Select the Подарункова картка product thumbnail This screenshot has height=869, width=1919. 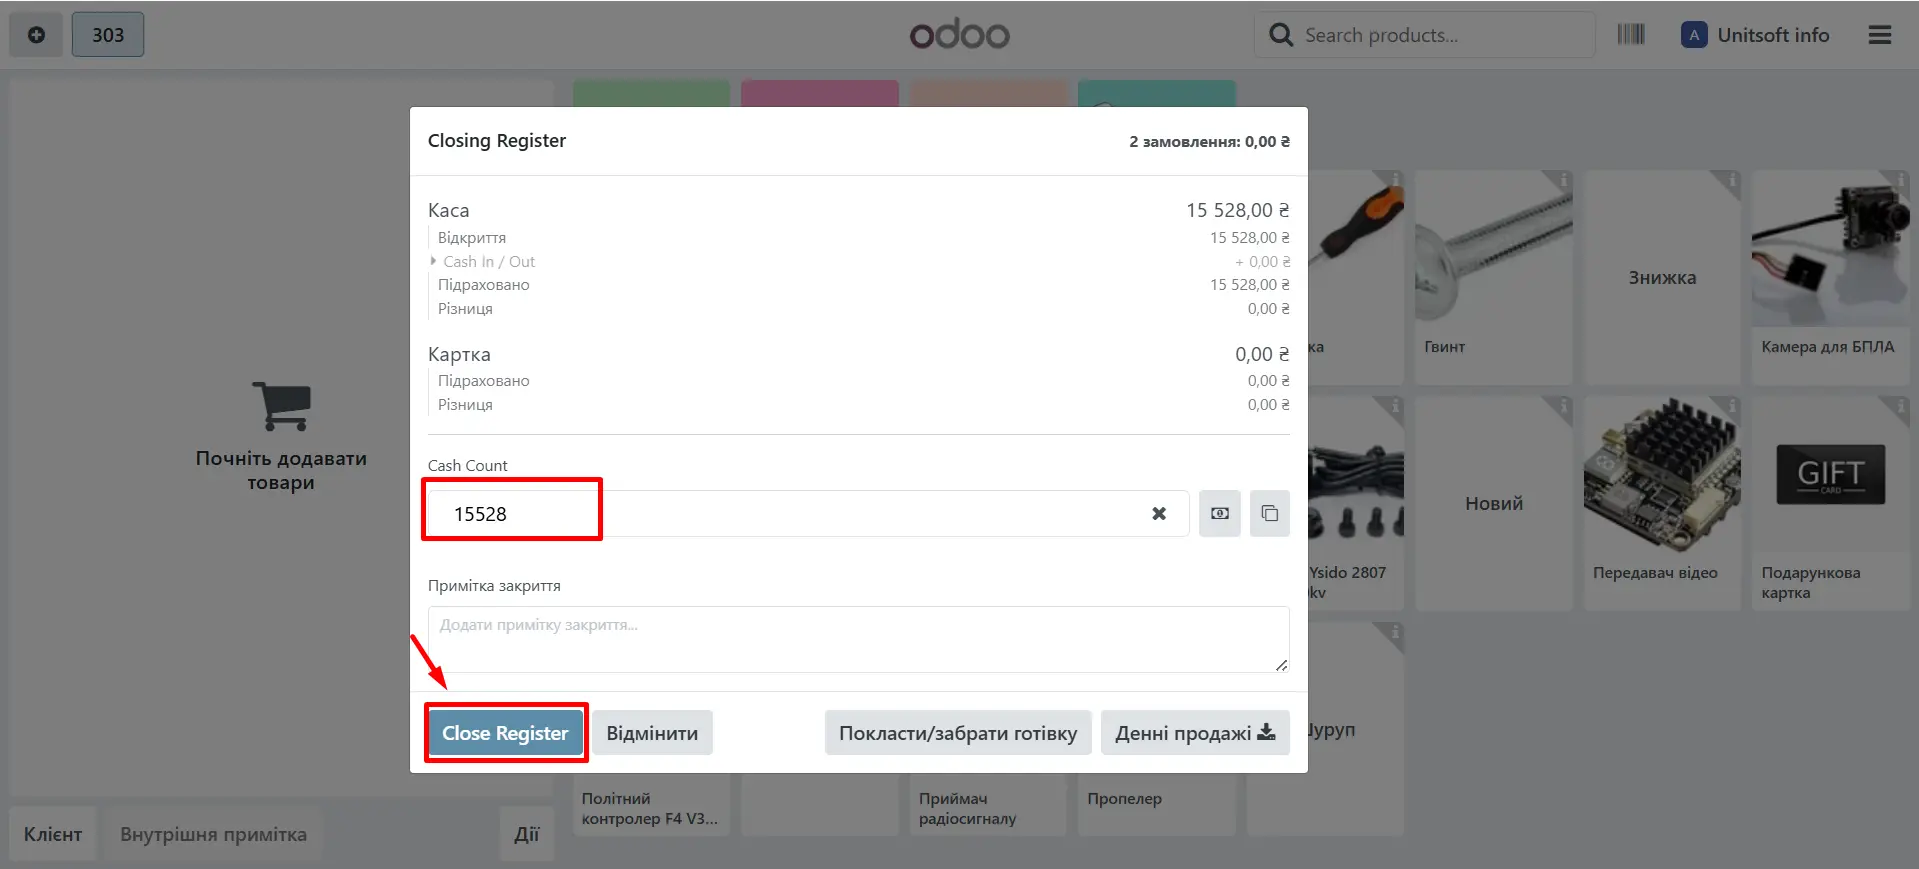point(1830,476)
